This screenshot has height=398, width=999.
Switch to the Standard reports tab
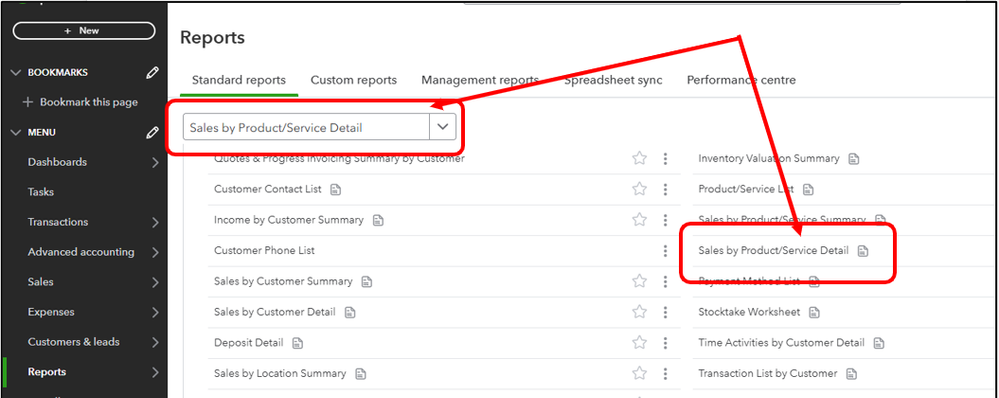(239, 80)
